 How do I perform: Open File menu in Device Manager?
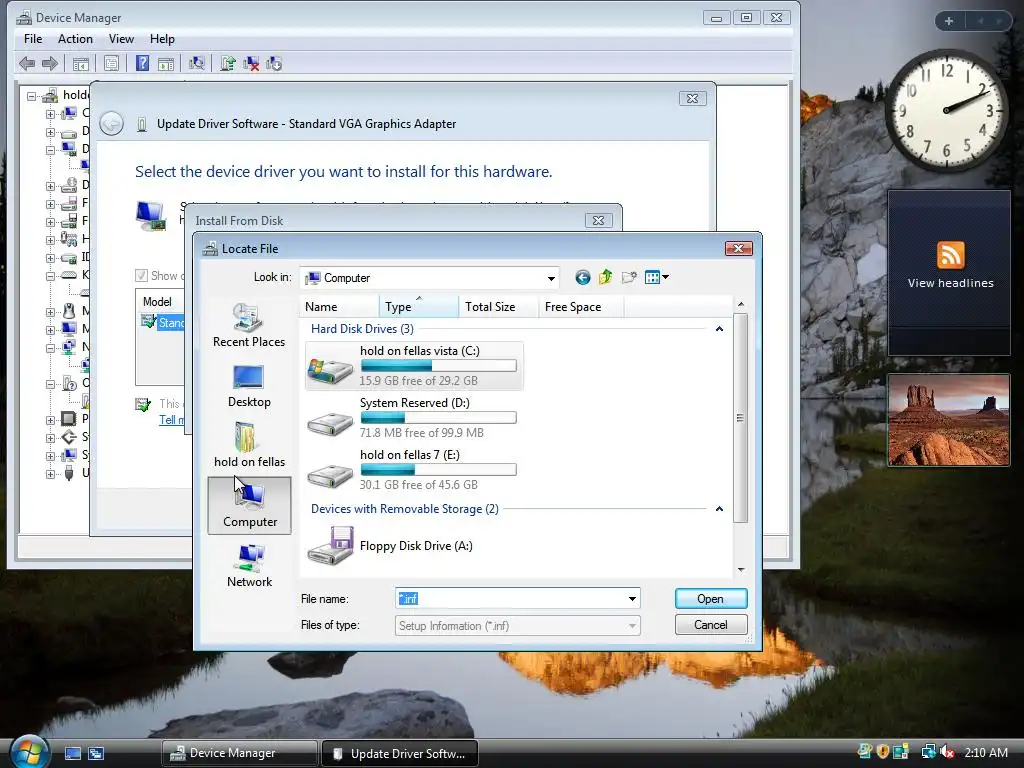pyautogui.click(x=33, y=39)
